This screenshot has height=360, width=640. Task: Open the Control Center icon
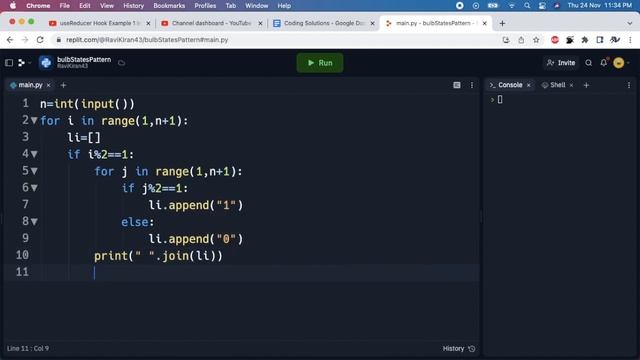click(542, 5)
